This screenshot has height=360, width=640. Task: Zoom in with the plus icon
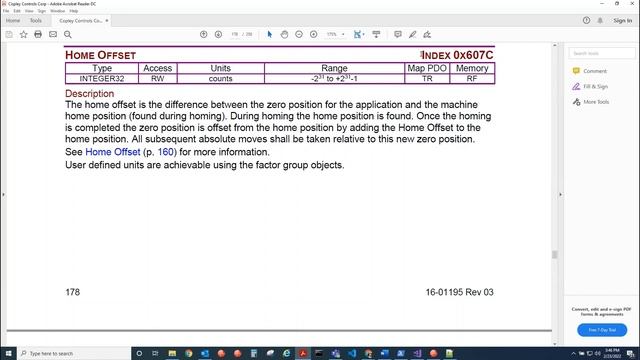point(313,34)
